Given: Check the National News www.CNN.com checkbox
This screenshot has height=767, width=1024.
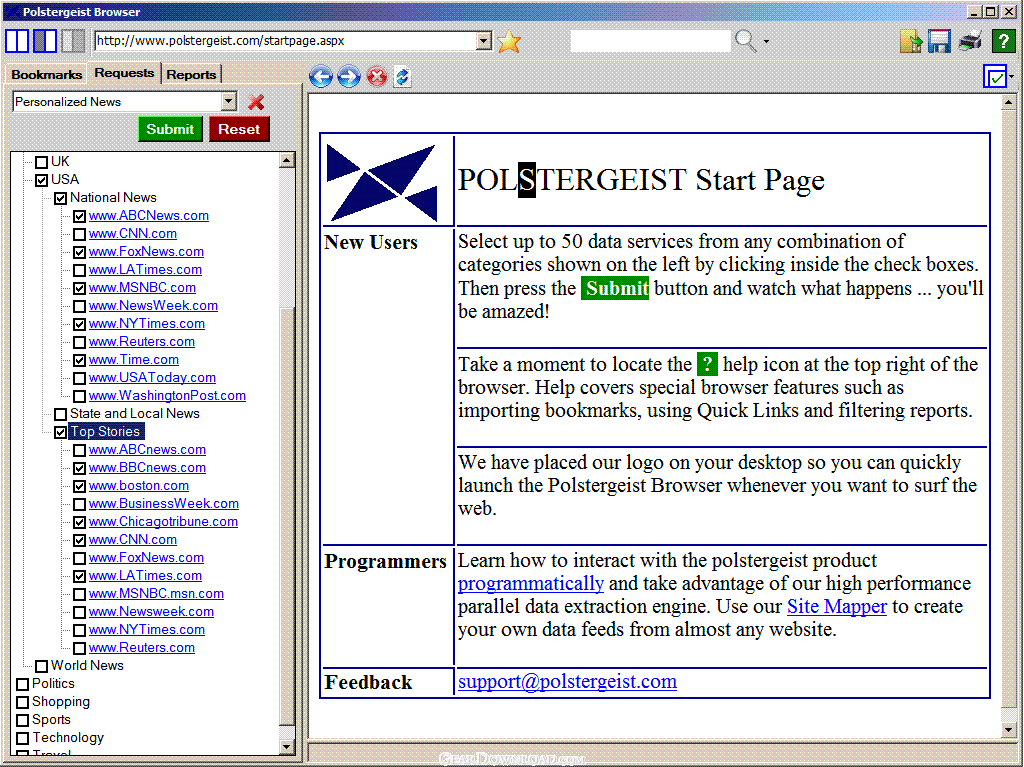Looking at the screenshot, I should (80, 234).
